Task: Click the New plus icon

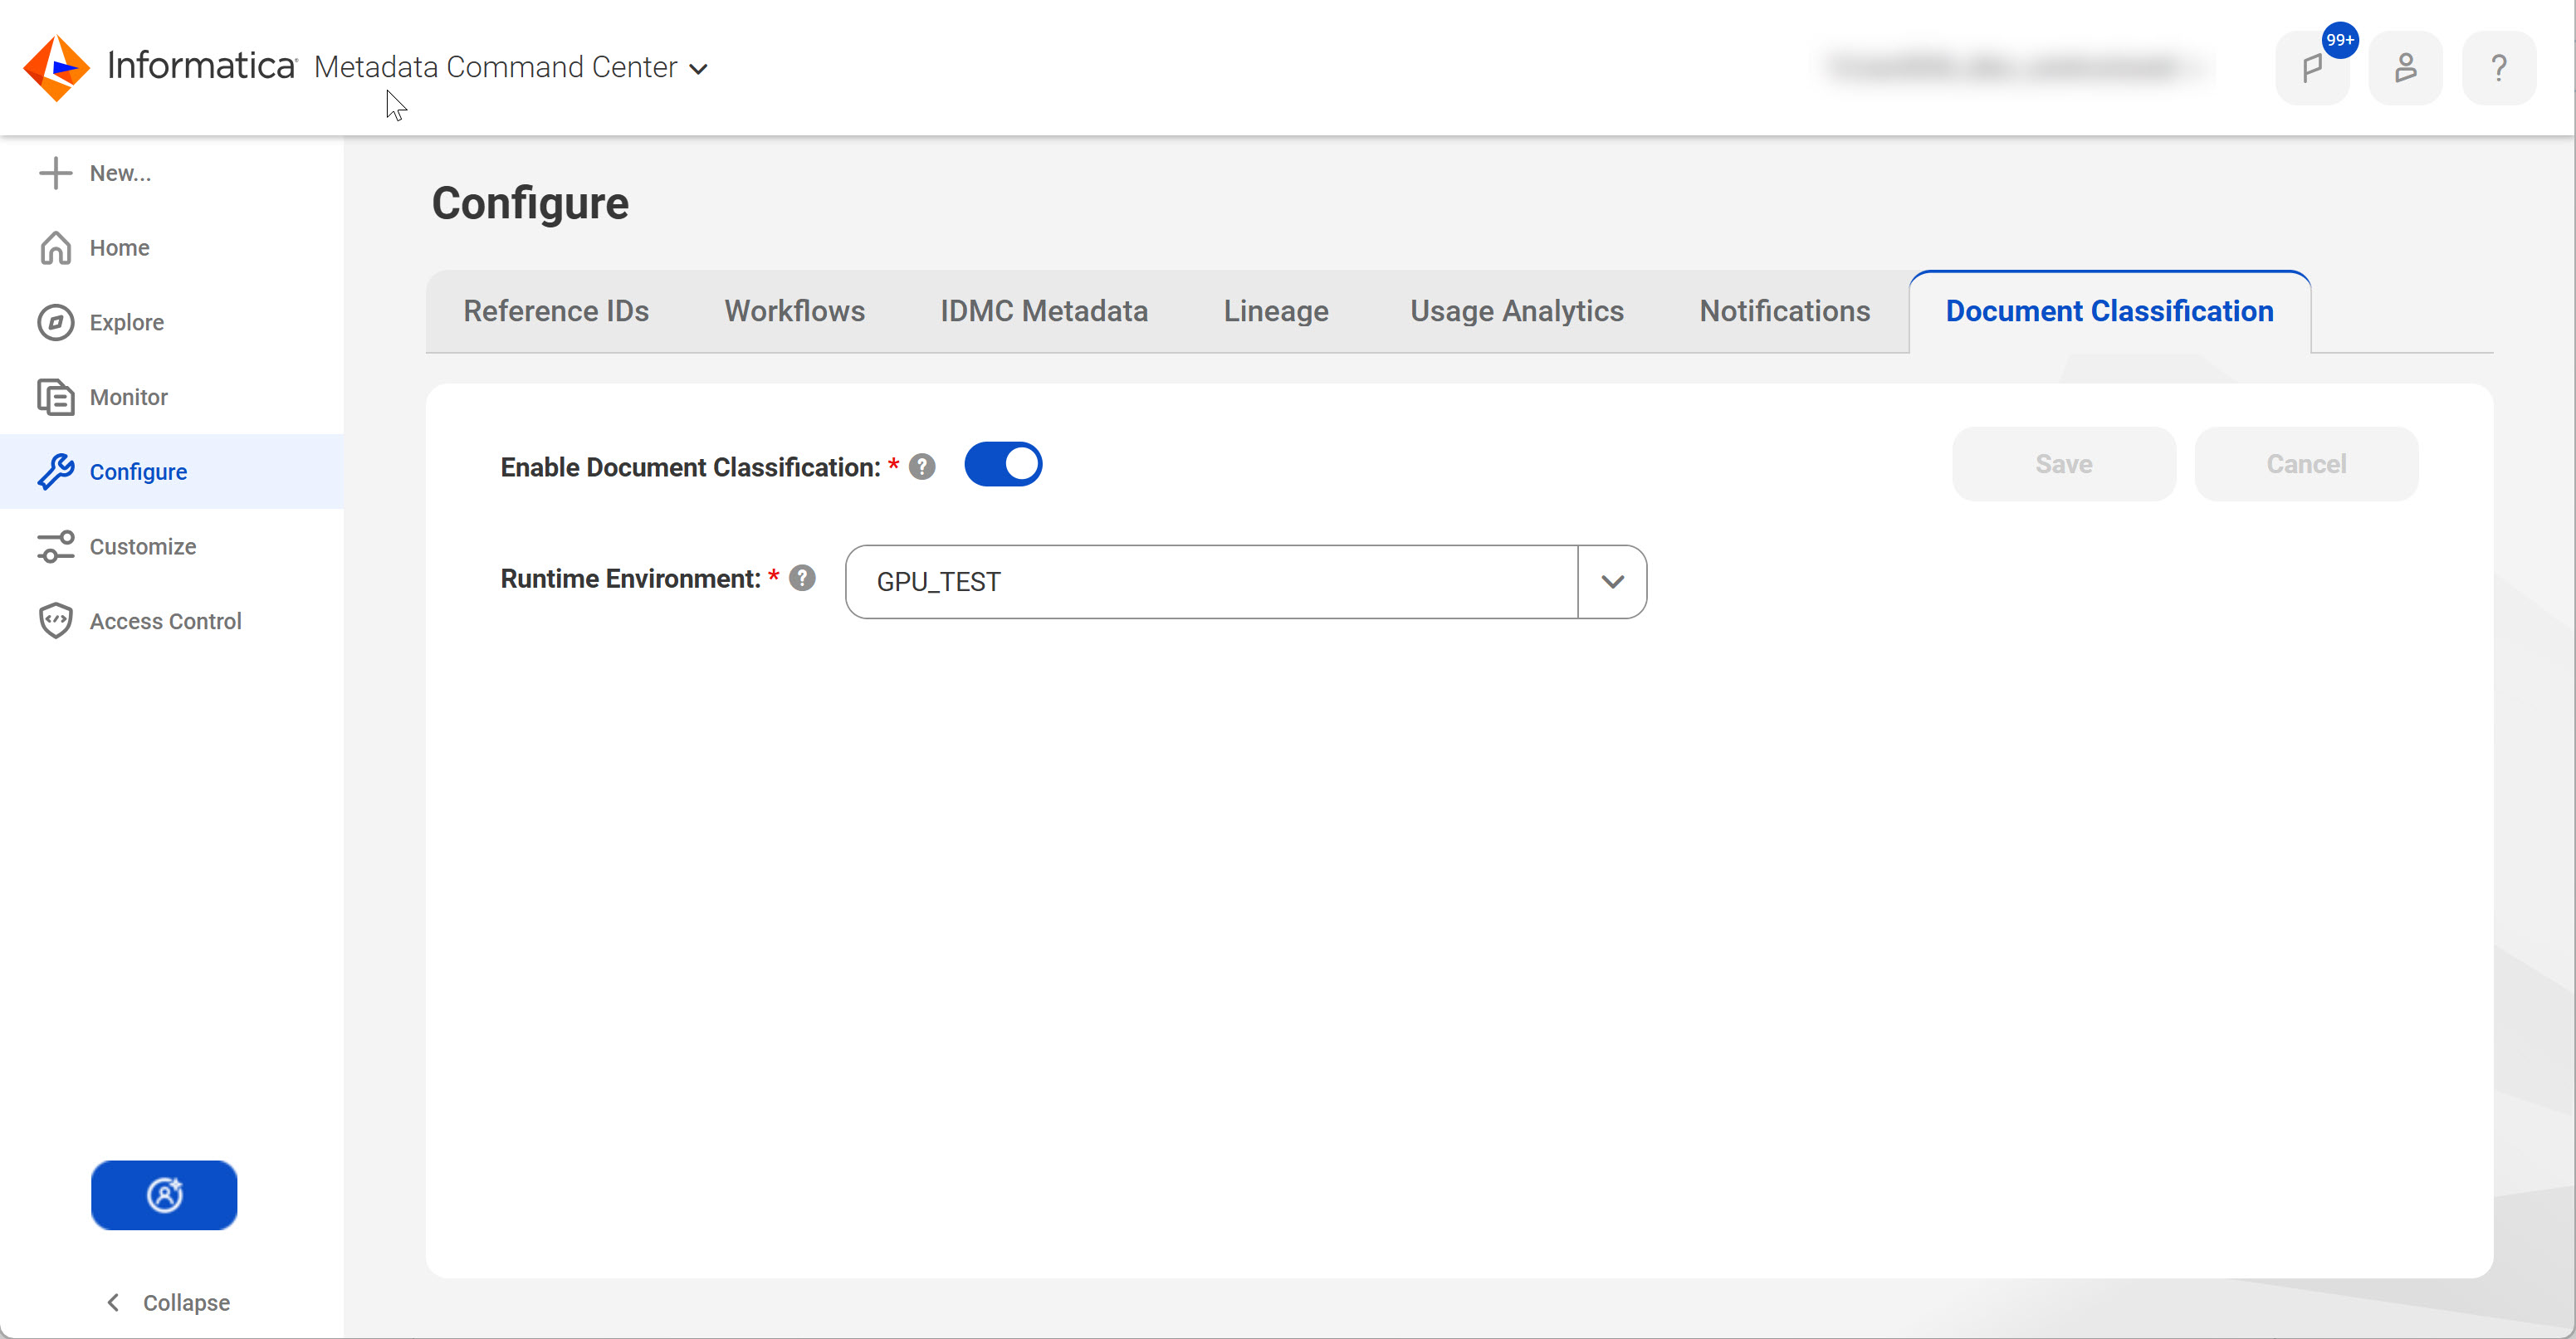Action: [56, 173]
